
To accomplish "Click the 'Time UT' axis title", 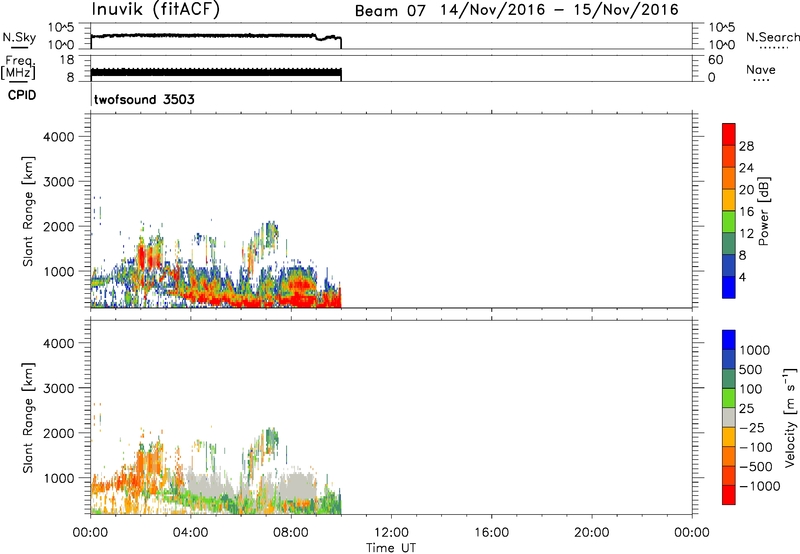I will pyautogui.click(x=391, y=548).
